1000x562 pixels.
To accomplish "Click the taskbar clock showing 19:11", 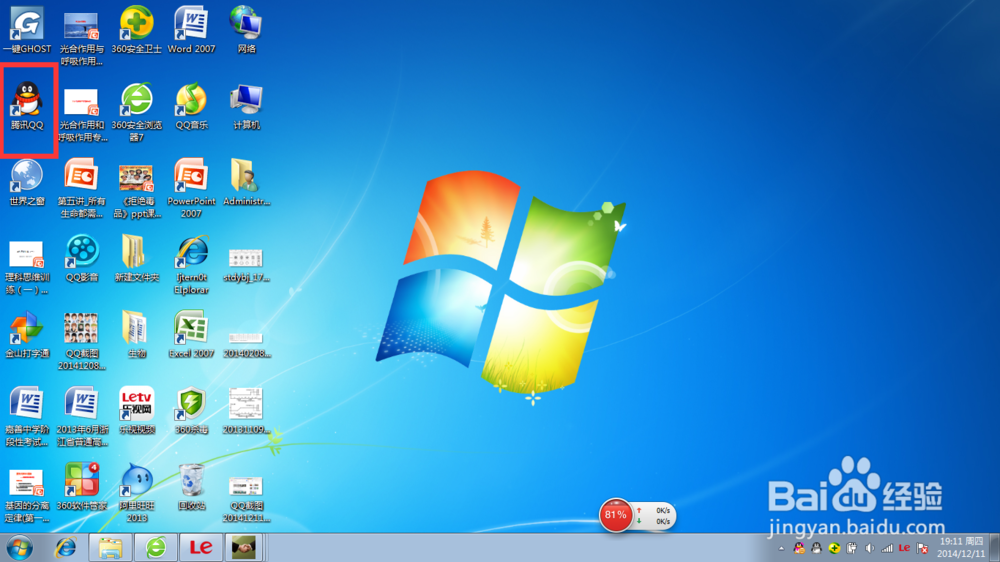I will pyautogui.click(x=960, y=548).
